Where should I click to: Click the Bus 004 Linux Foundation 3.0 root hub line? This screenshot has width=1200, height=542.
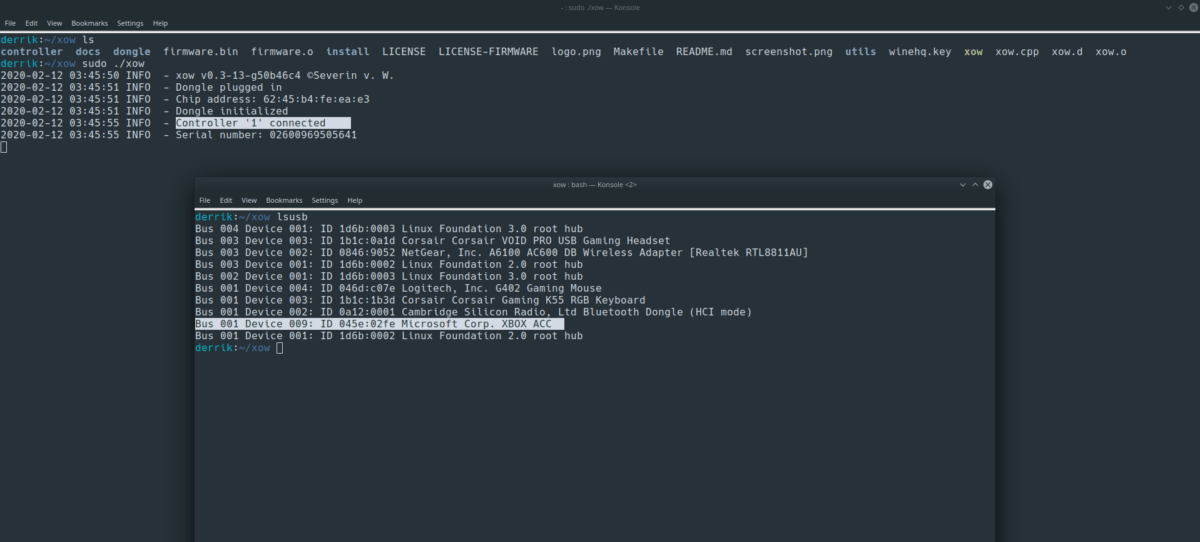coord(389,229)
